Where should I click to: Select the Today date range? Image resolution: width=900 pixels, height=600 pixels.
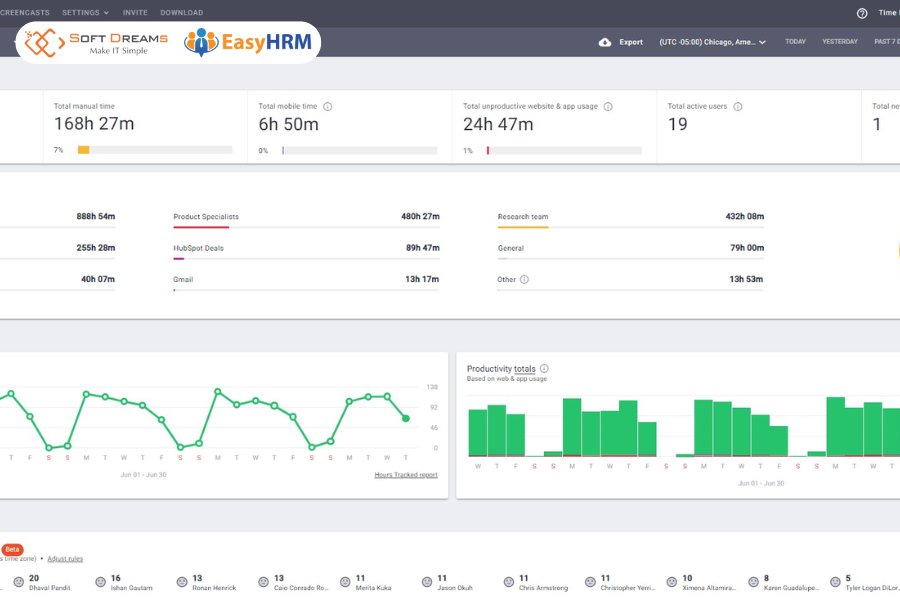[x=795, y=42]
